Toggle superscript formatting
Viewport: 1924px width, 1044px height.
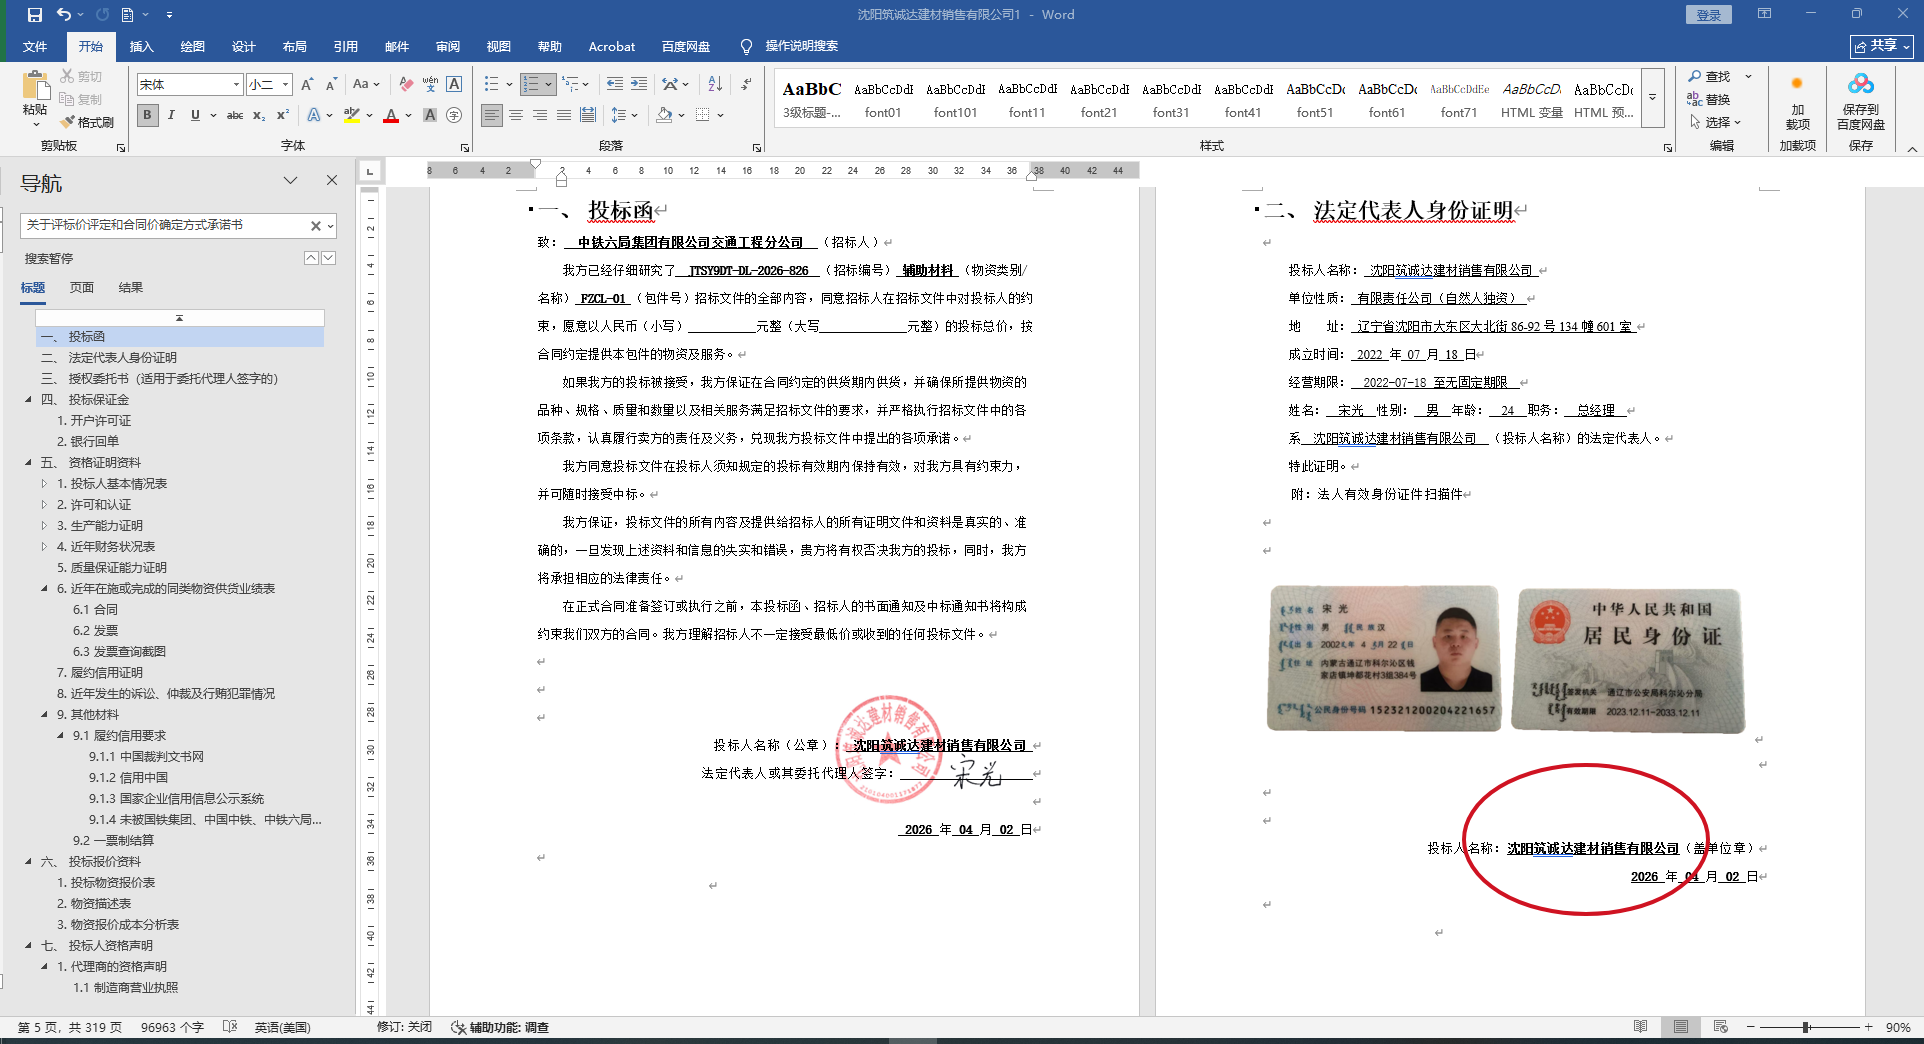[x=283, y=115]
